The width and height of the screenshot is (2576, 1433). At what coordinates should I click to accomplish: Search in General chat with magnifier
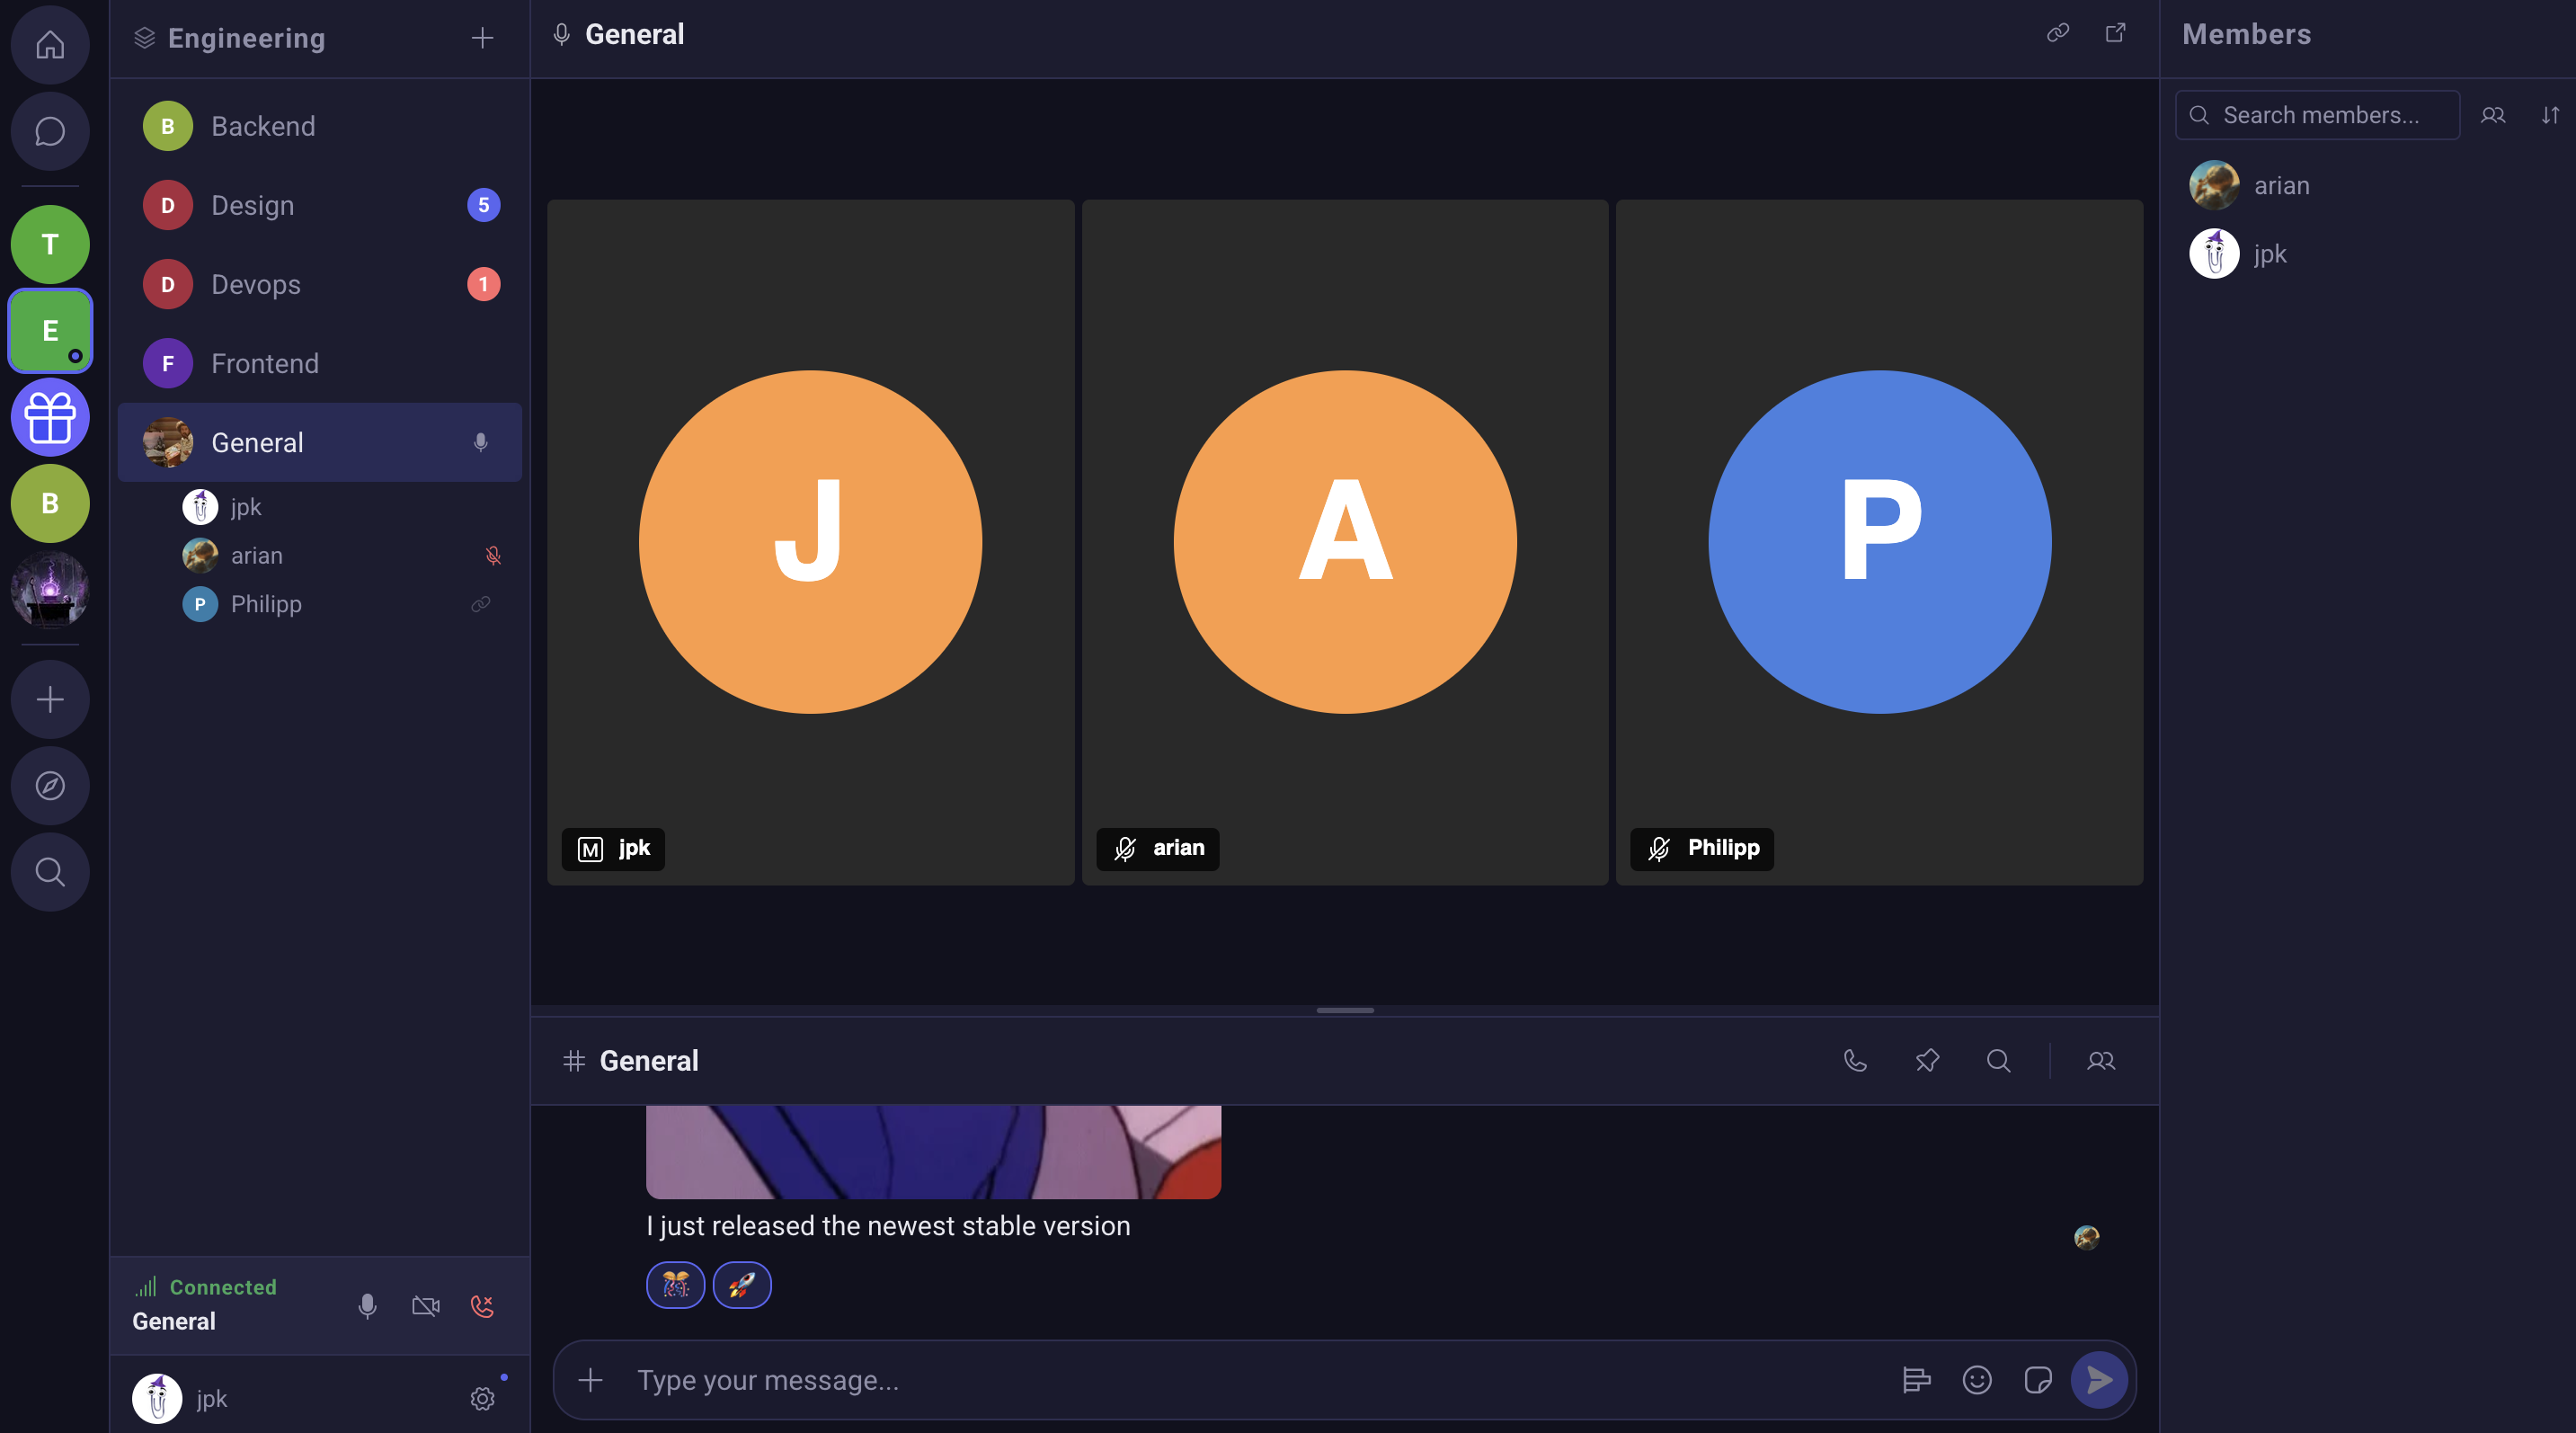[1998, 1061]
